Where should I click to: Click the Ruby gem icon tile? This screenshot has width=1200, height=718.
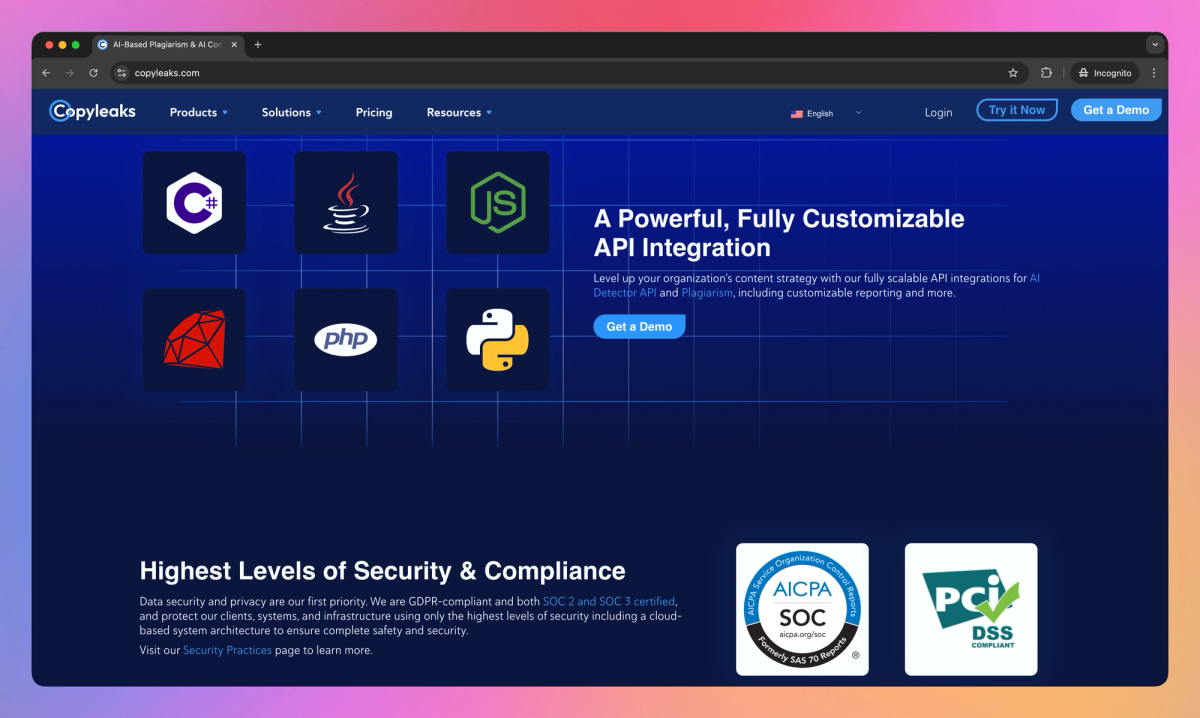coord(194,340)
